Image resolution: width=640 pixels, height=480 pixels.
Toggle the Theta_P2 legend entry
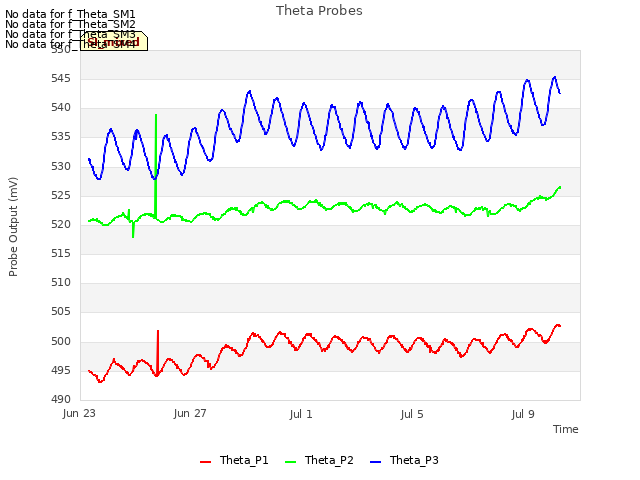click(x=319, y=460)
